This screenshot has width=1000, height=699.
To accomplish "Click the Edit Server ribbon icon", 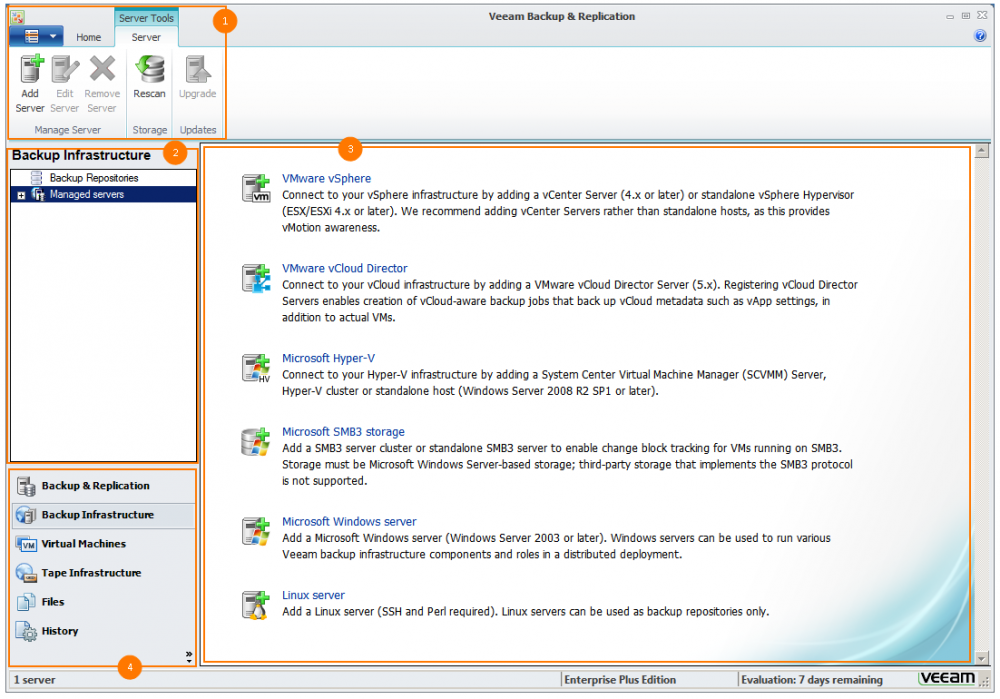I will tap(64, 69).
